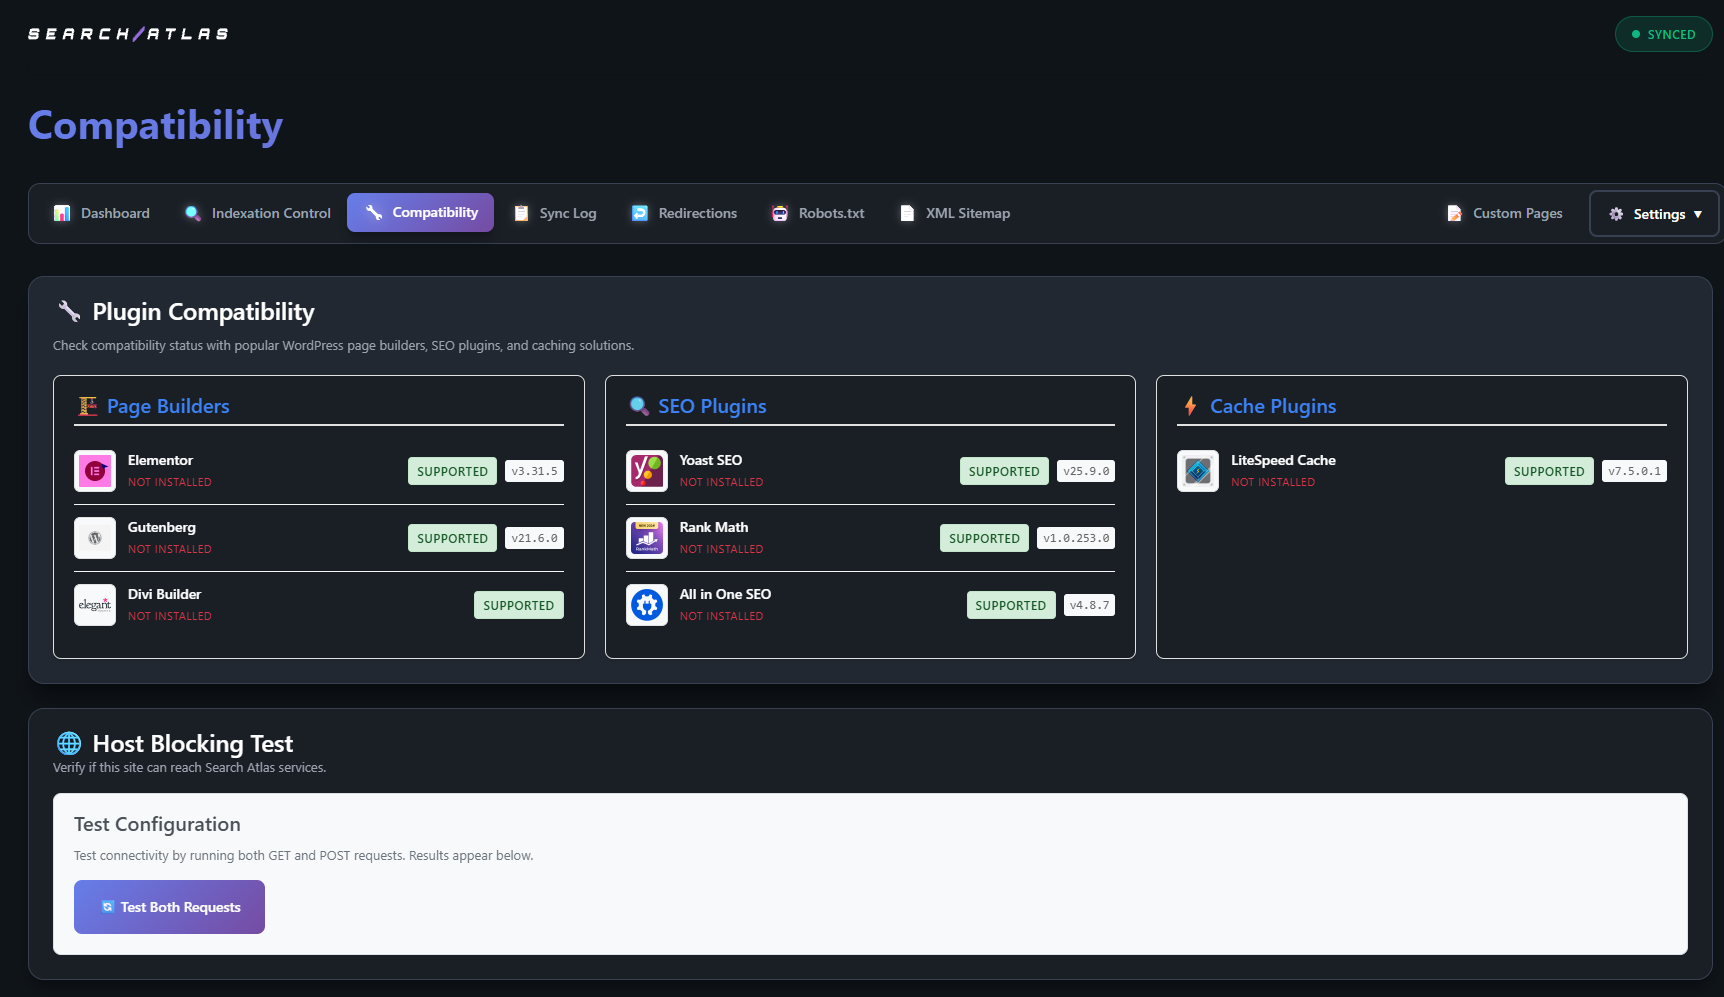Open the Custom Pages tab

coord(1504,213)
